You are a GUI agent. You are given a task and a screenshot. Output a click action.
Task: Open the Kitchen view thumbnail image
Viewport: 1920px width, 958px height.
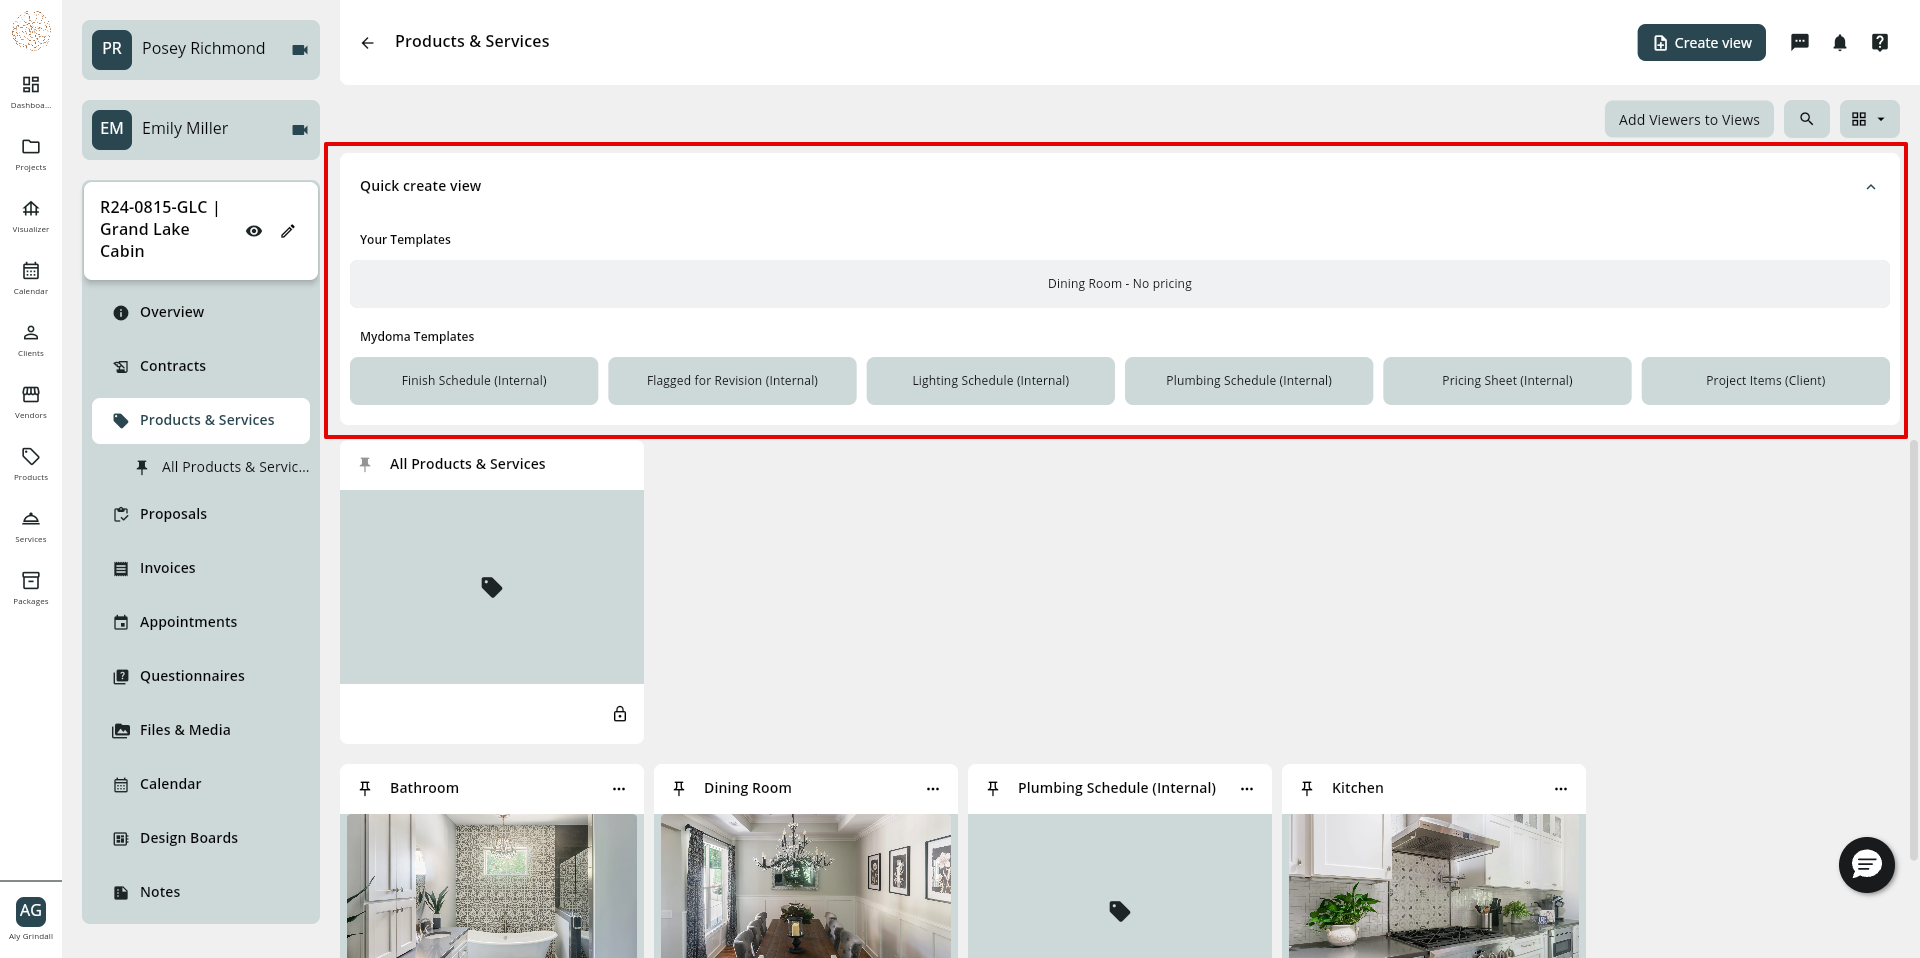[x=1434, y=886]
